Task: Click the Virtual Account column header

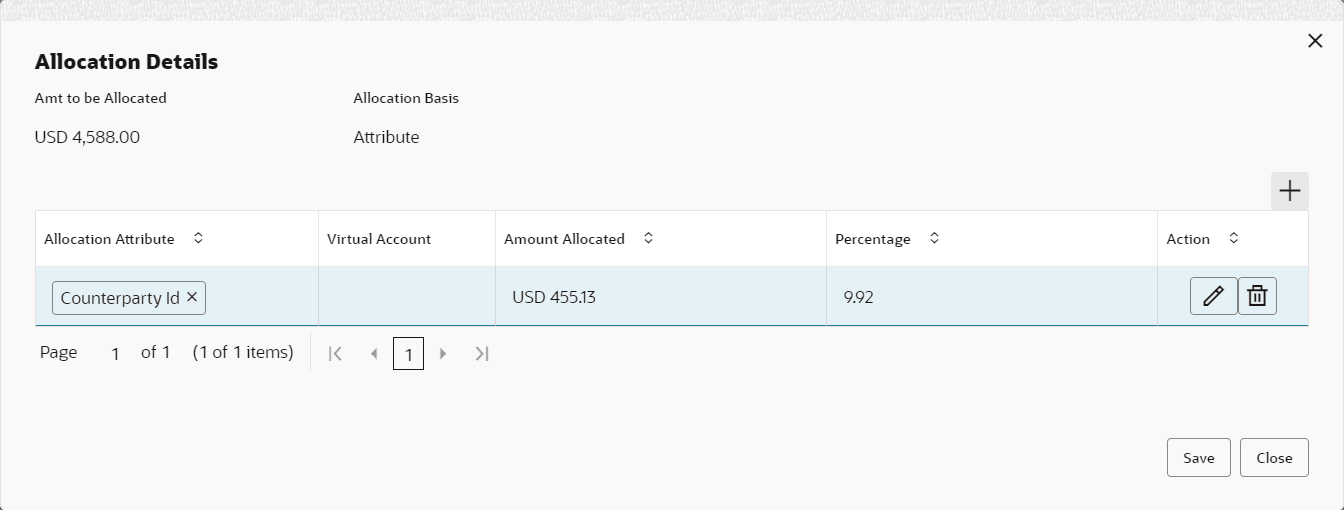Action: click(379, 239)
